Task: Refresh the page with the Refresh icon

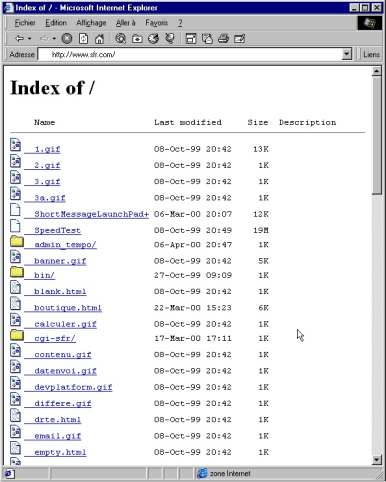Action: coord(83,39)
